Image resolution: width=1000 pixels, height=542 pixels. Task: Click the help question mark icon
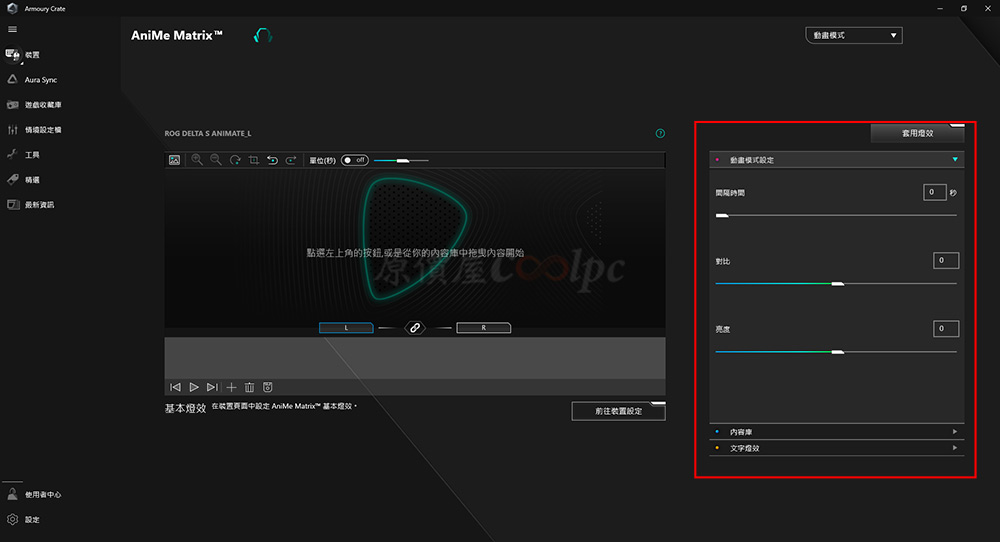point(660,133)
